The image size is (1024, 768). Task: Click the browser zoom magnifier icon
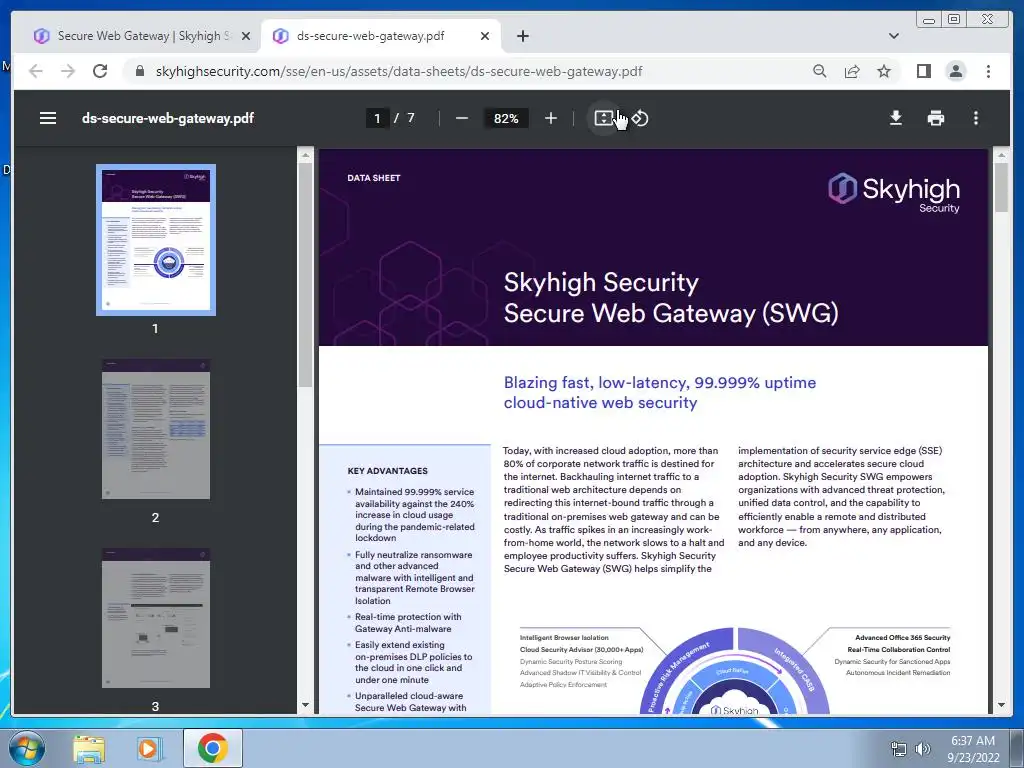click(820, 71)
